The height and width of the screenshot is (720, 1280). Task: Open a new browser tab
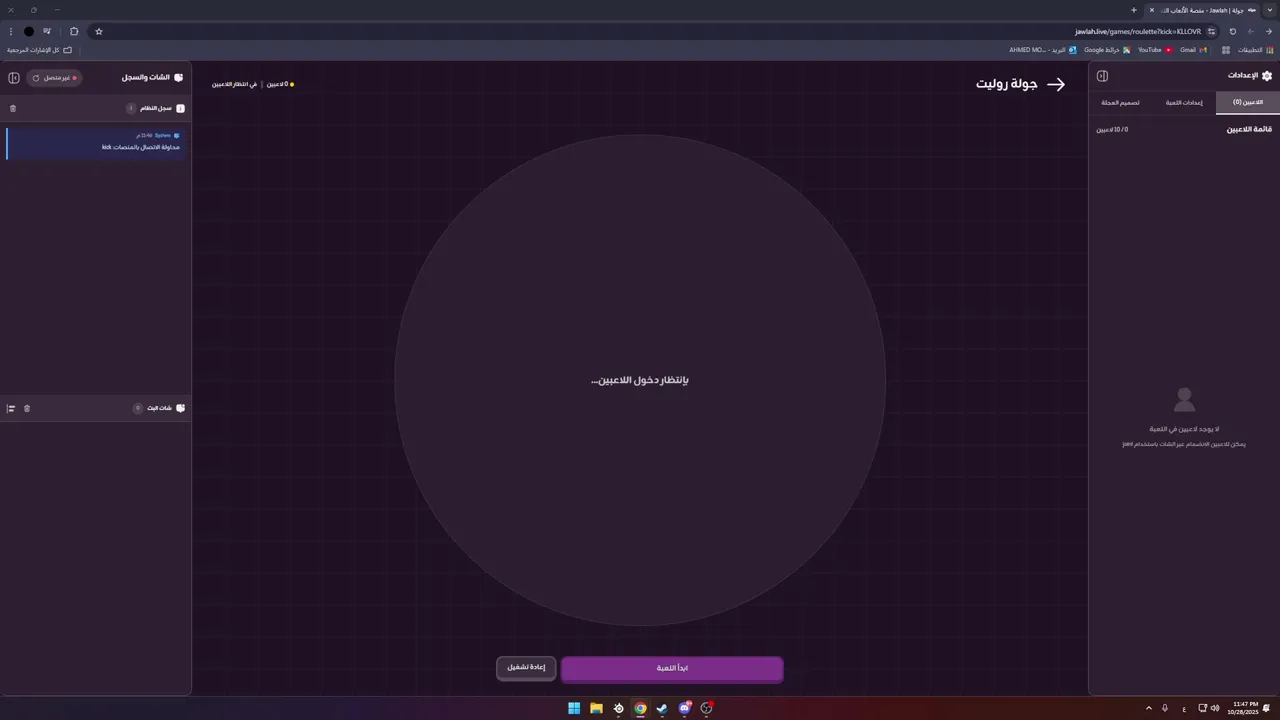click(1133, 10)
